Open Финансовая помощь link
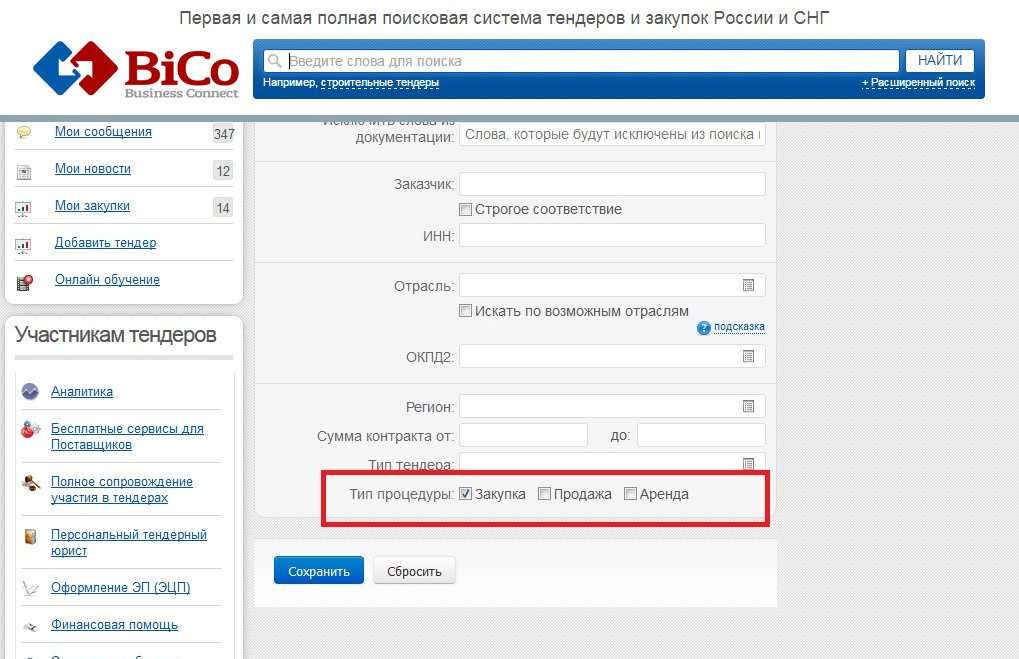The image size is (1019, 659). (114, 625)
